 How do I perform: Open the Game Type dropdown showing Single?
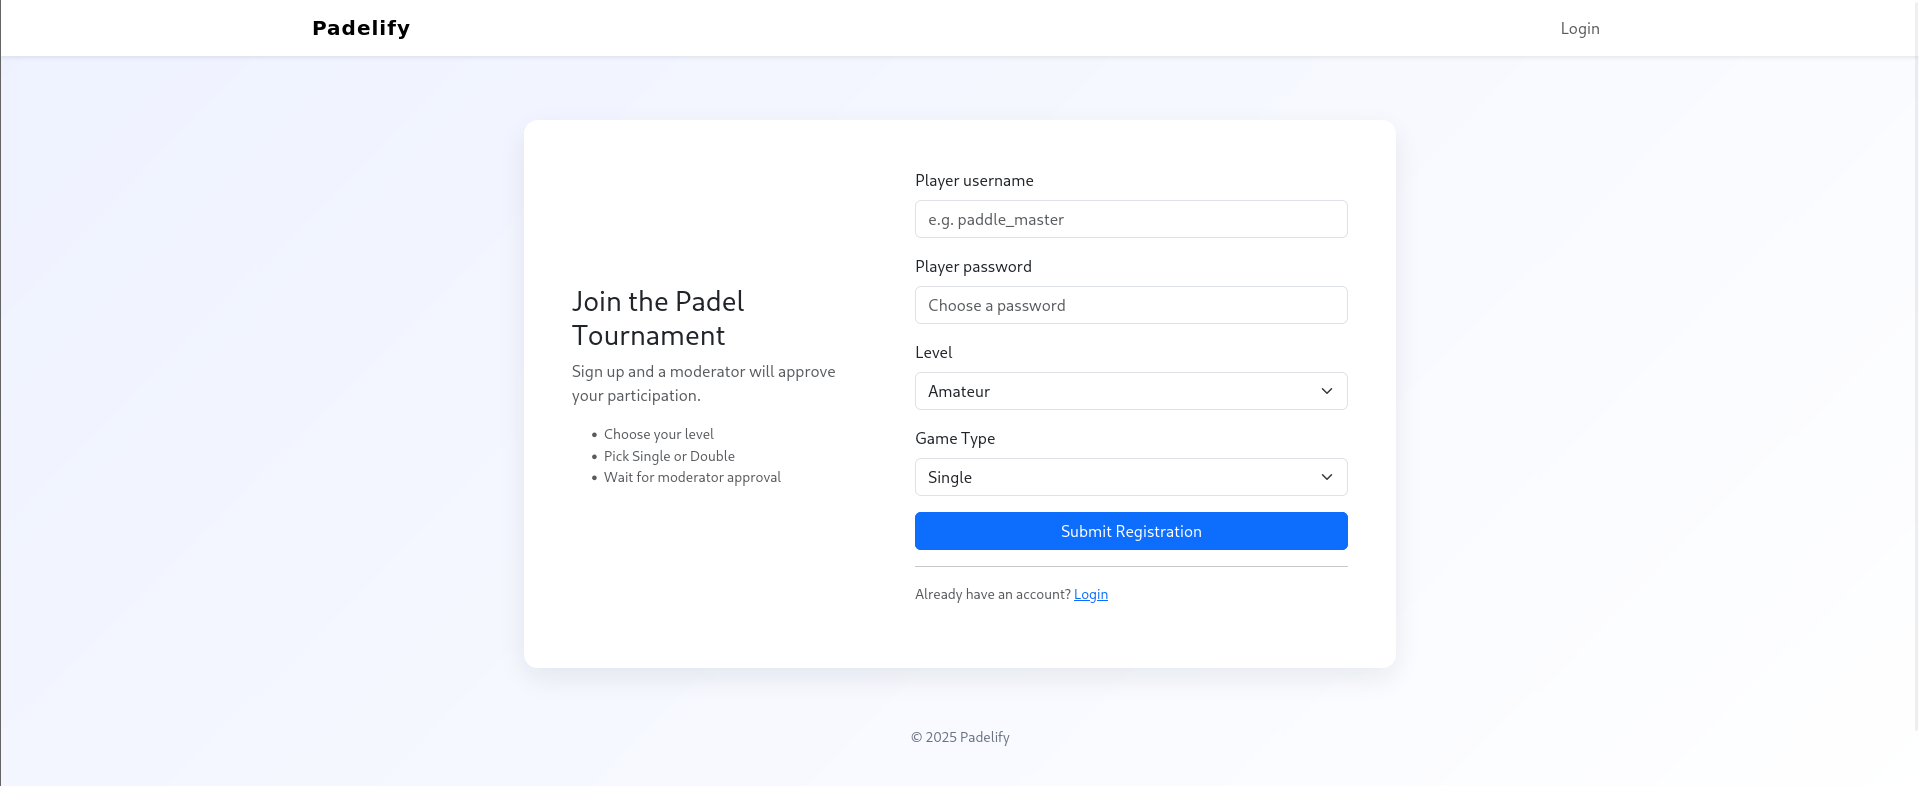(x=1131, y=477)
